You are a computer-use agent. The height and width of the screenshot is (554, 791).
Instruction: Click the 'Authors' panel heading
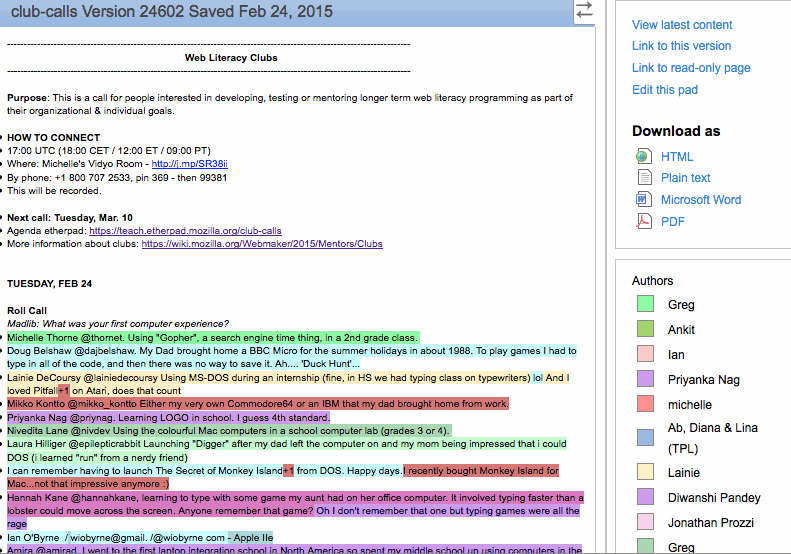(652, 281)
